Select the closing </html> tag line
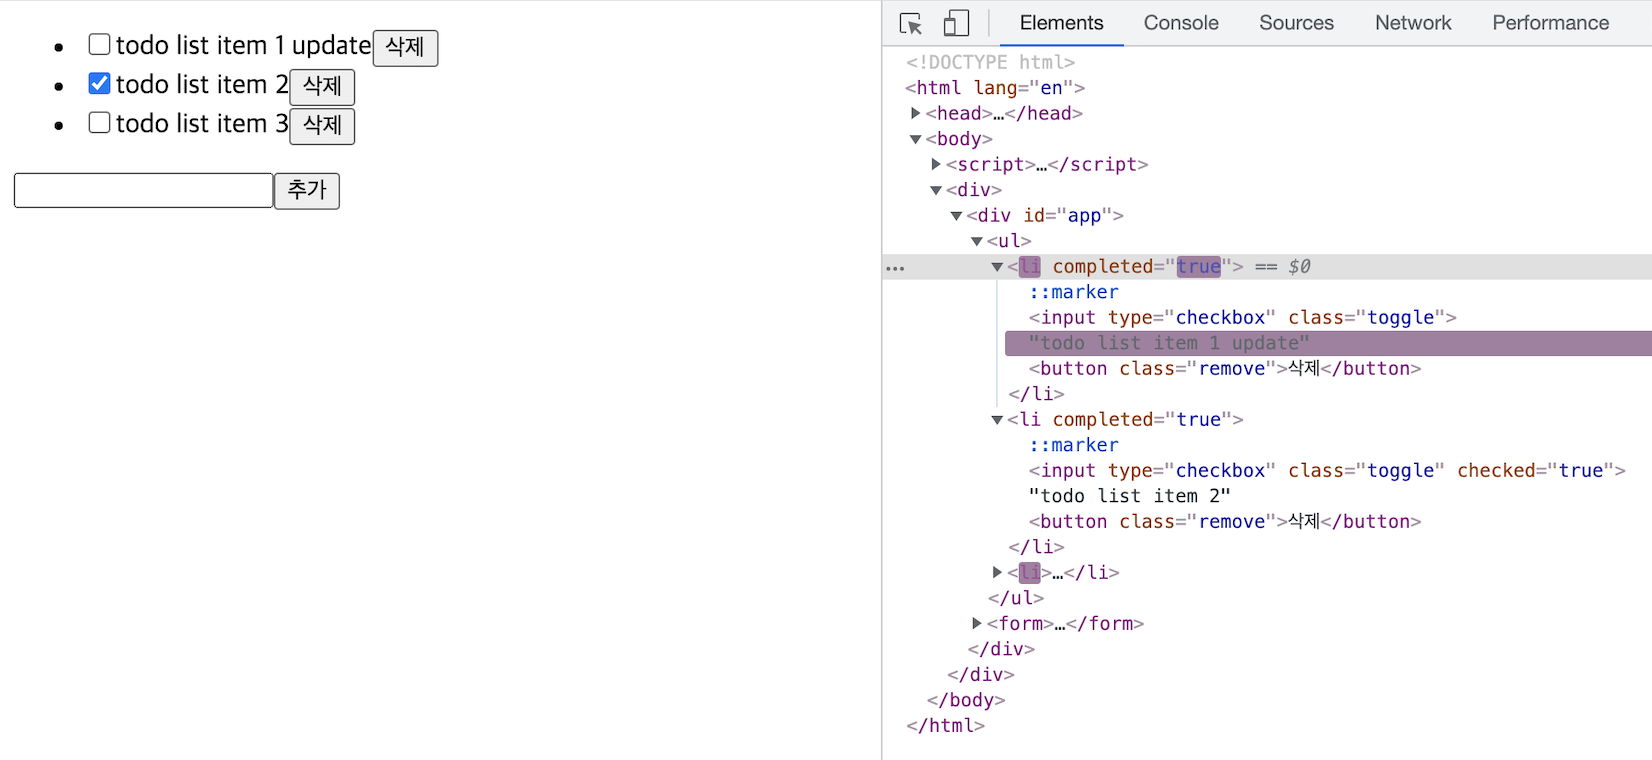1652x760 pixels. point(945,726)
